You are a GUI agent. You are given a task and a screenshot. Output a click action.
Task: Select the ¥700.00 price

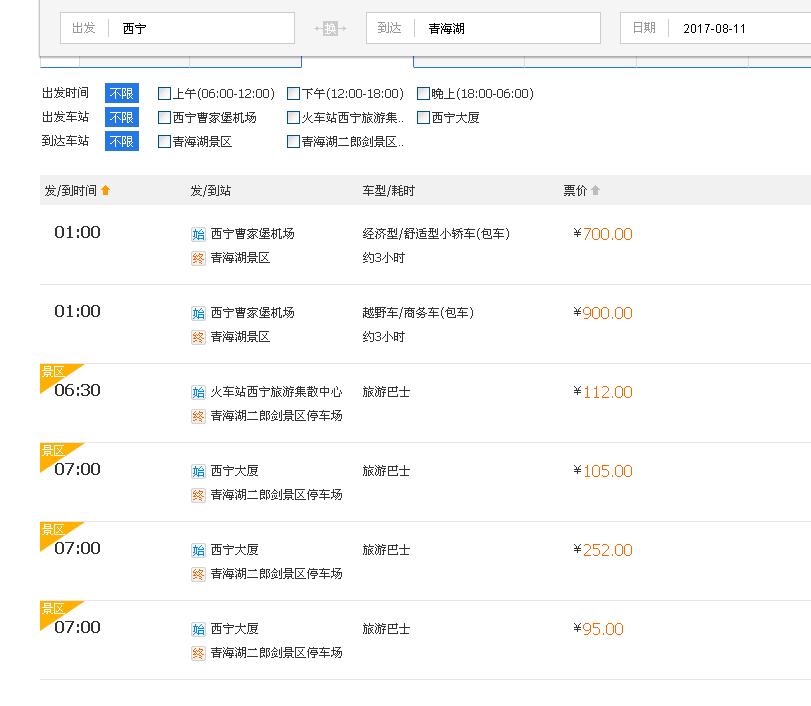(x=603, y=234)
